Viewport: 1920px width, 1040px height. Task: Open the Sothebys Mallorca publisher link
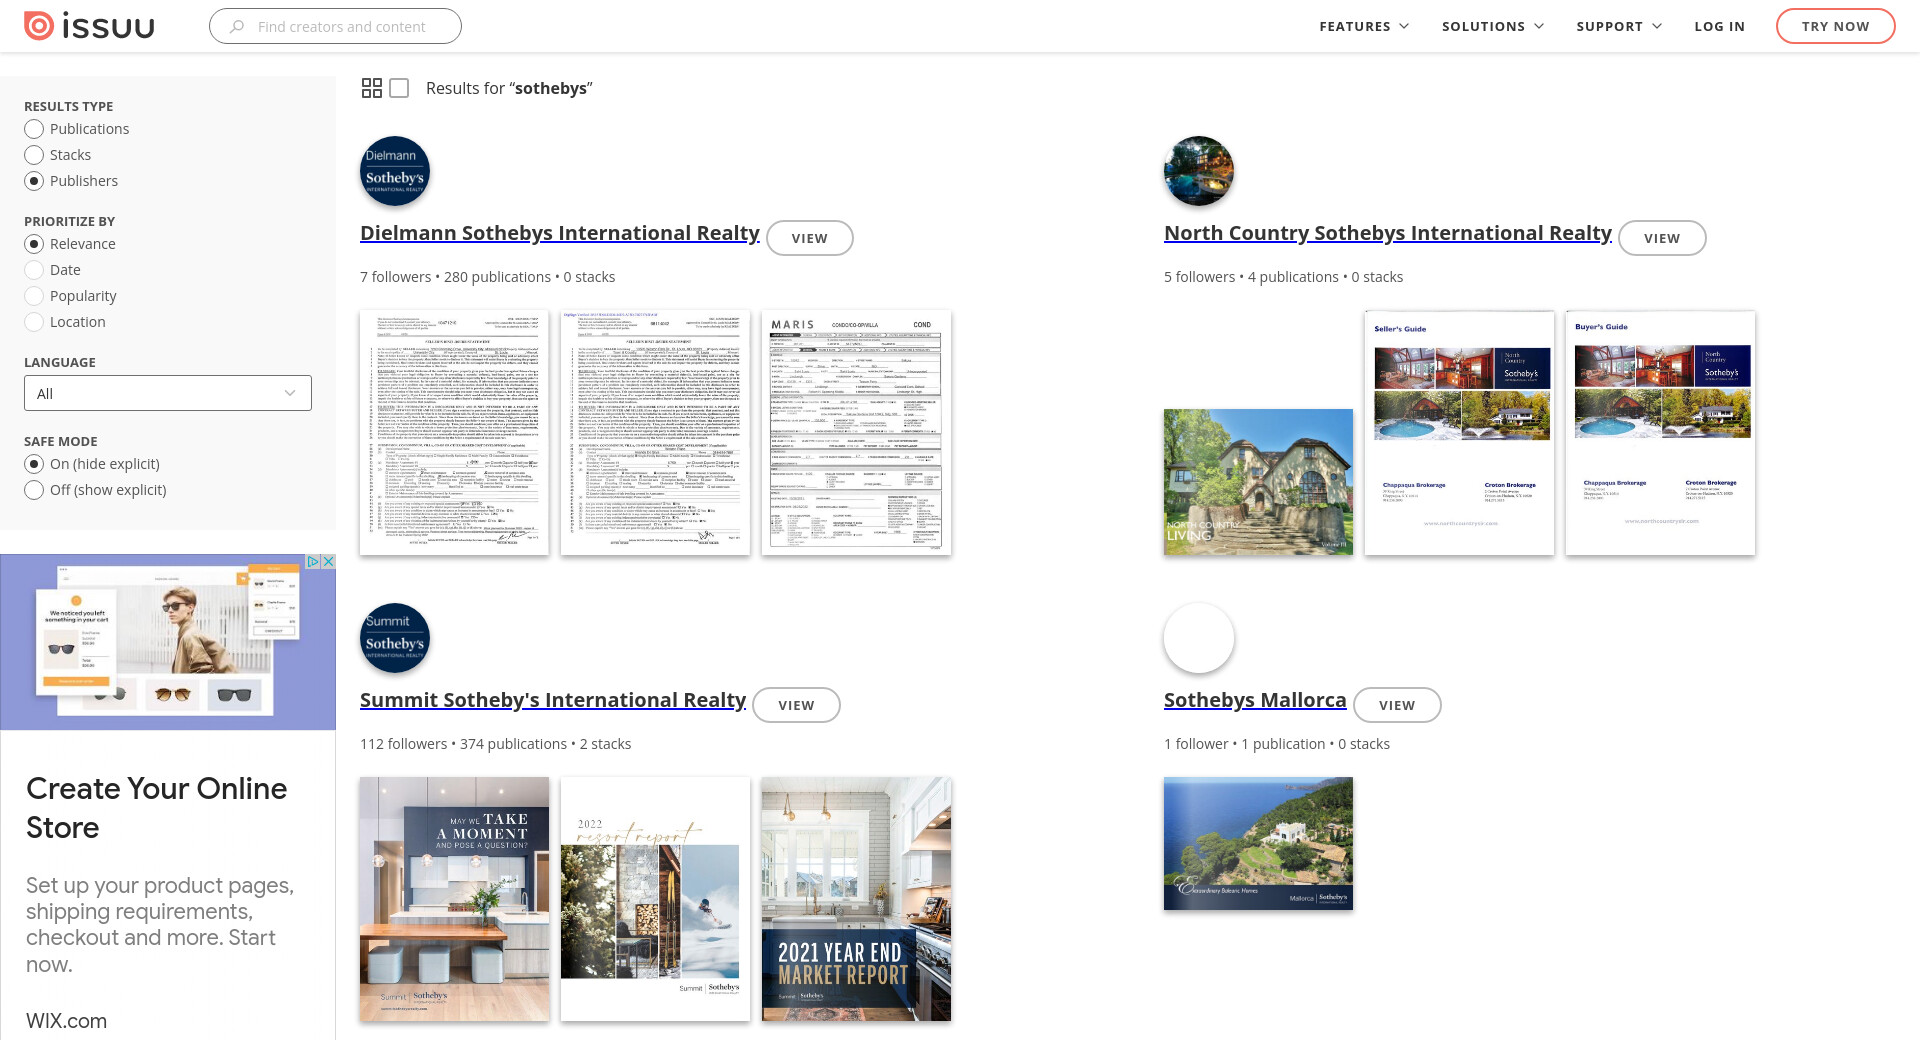(x=1254, y=700)
